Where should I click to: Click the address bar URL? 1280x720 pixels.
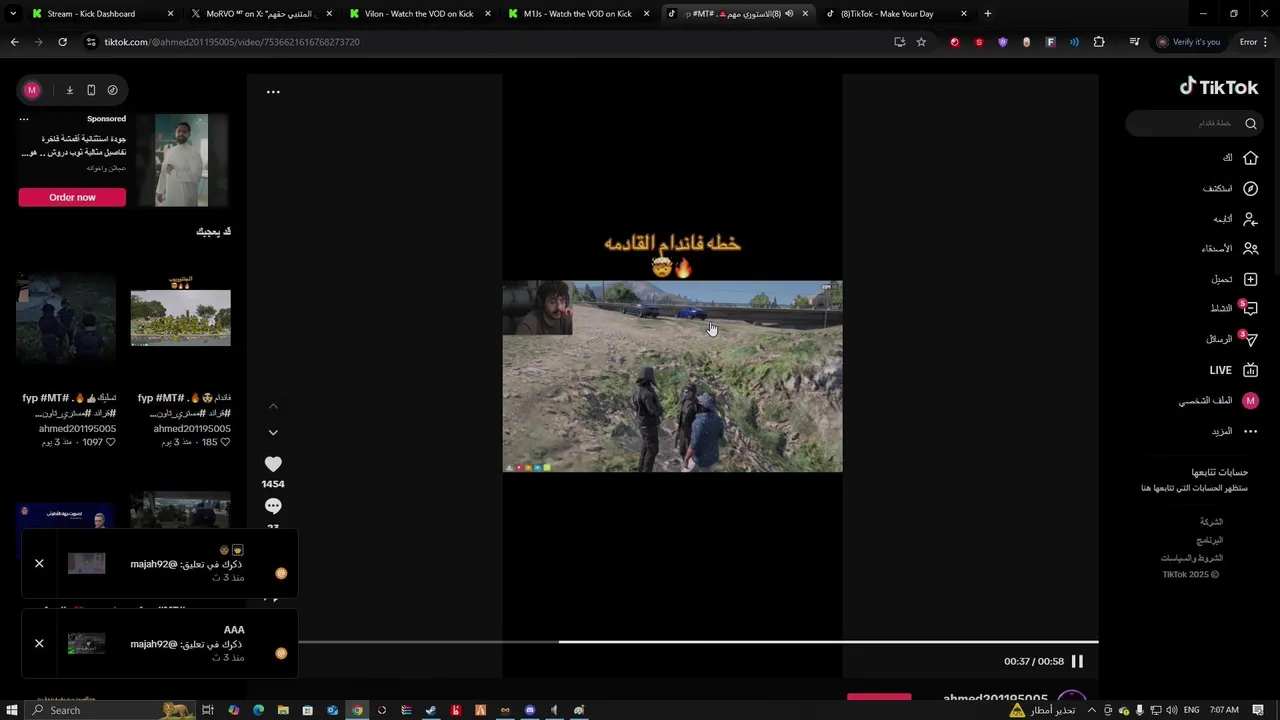[232, 42]
